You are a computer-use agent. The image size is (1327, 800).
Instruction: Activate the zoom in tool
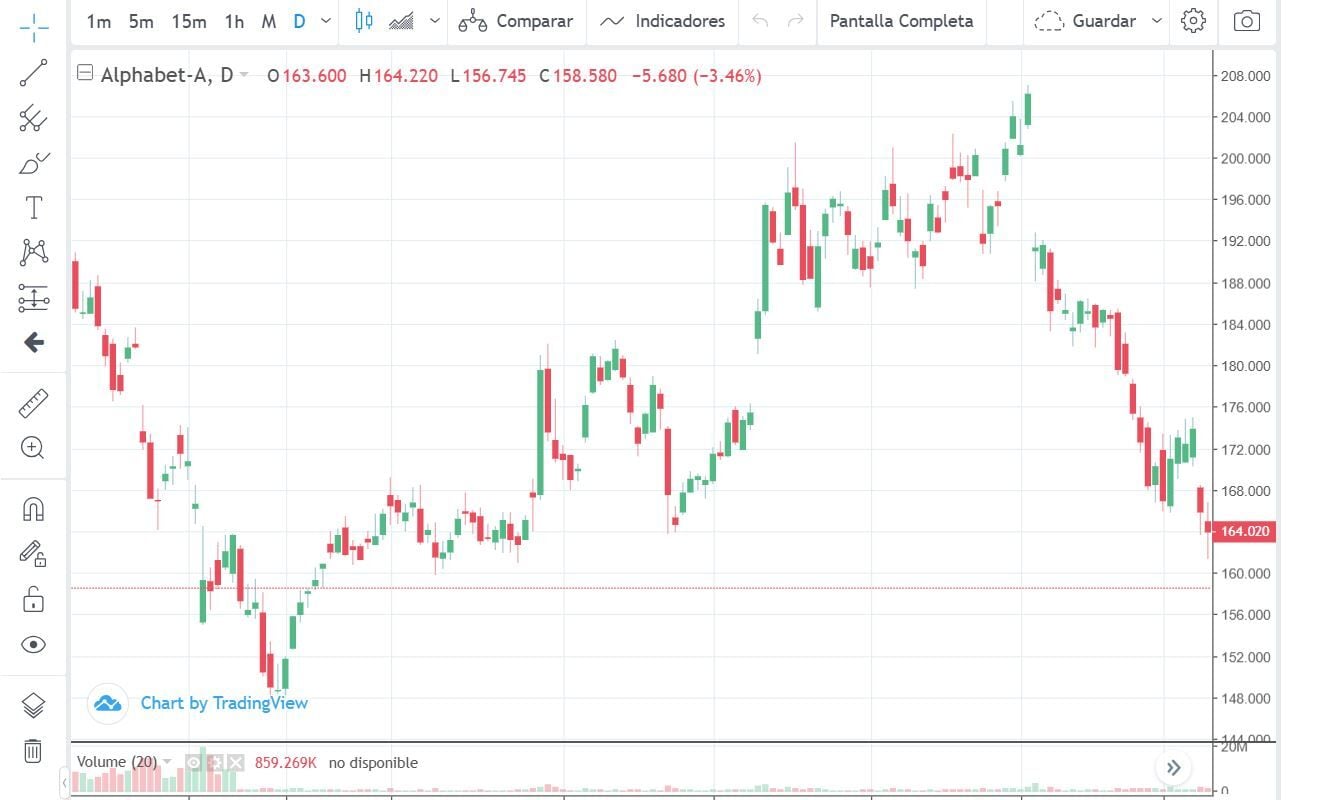coord(33,448)
